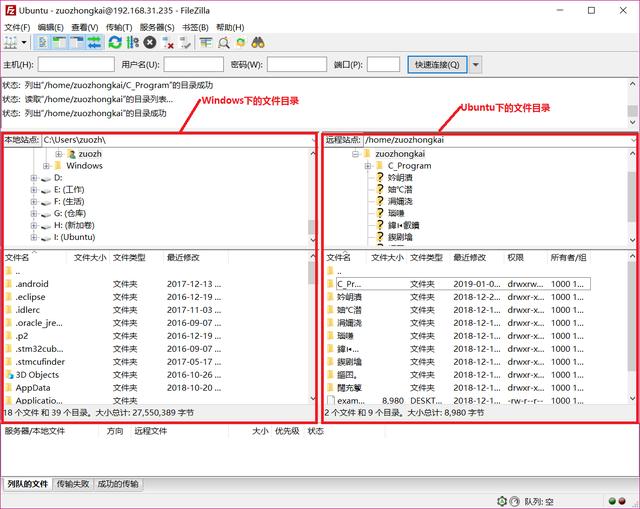Expand the E: (工作) drive node

click(x=34, y=190)
